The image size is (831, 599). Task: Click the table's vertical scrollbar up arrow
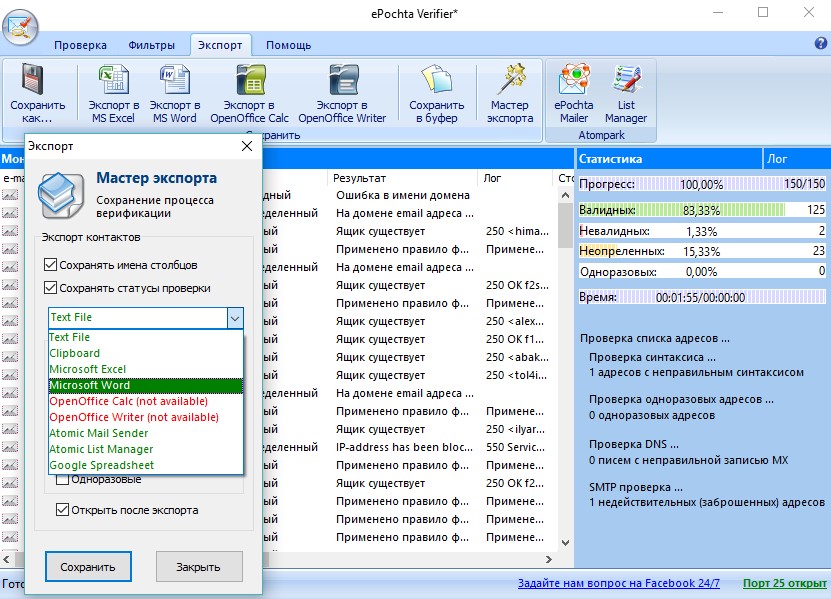pos(565,195)
